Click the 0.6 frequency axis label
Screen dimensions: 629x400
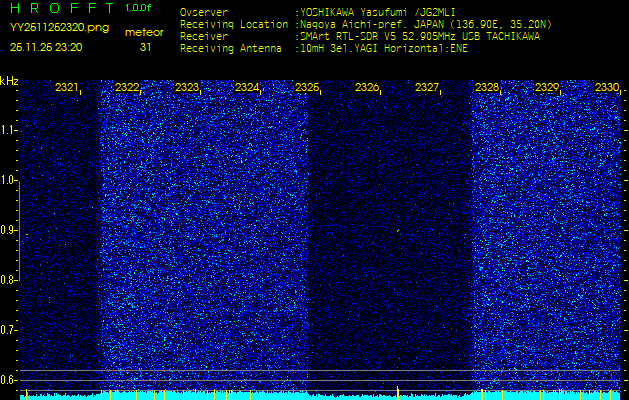(x=8, y=380)
